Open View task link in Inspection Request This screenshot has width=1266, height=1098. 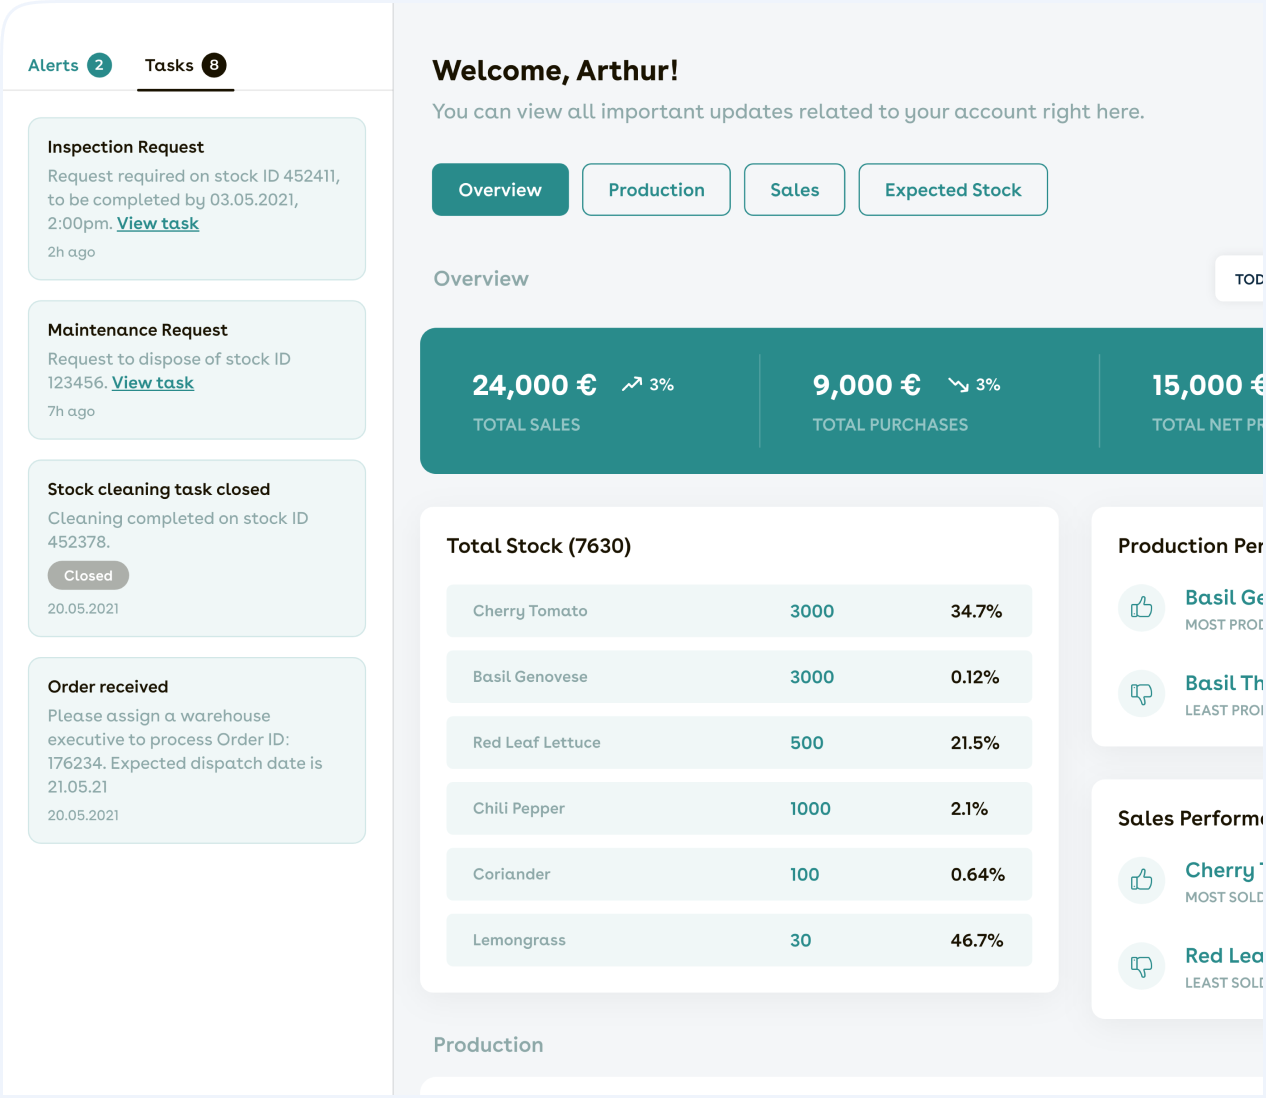click(158, 223)
